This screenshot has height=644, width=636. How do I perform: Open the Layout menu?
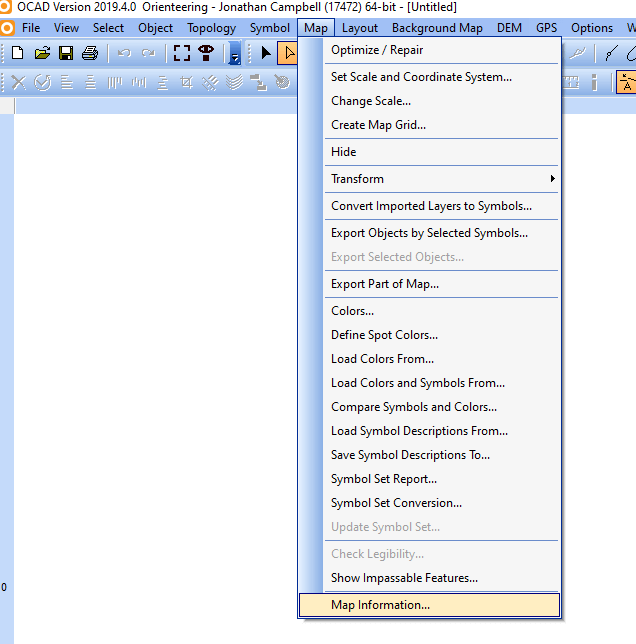coord(360,28)
